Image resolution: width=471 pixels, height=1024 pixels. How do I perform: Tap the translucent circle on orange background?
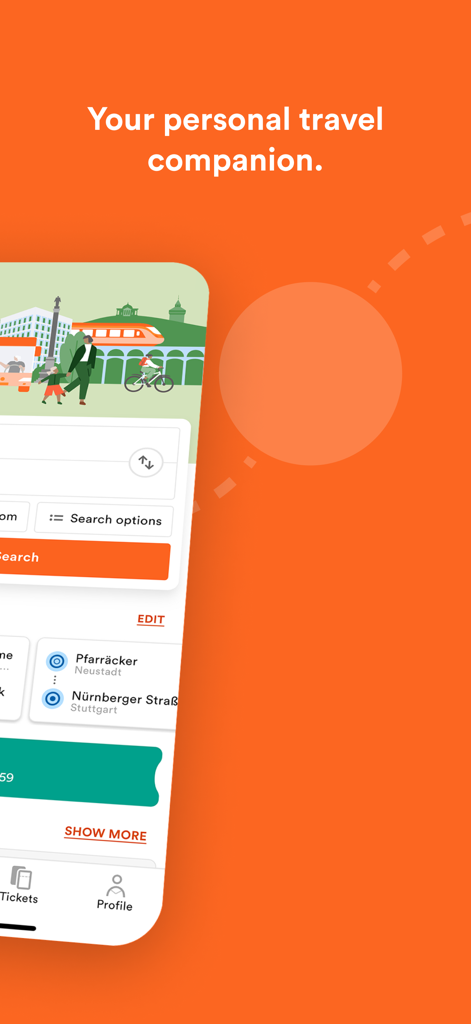click(310, 374)
